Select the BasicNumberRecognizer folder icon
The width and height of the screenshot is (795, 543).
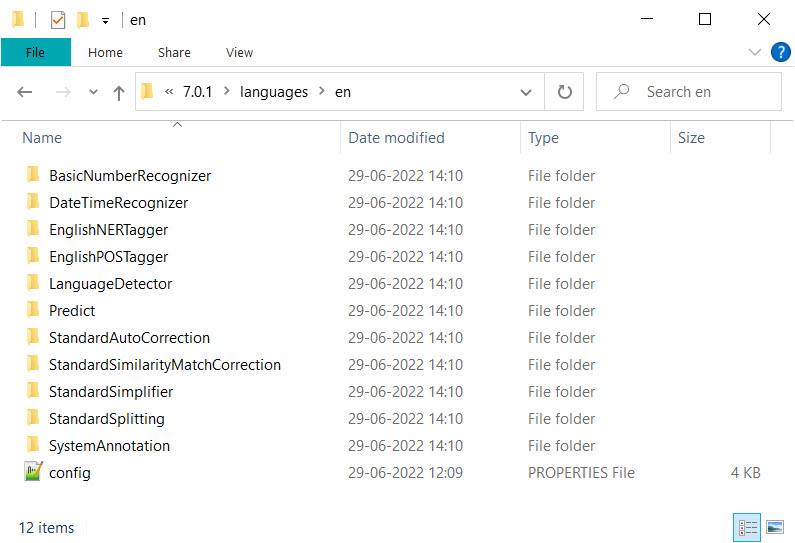[x=33, y=175]
